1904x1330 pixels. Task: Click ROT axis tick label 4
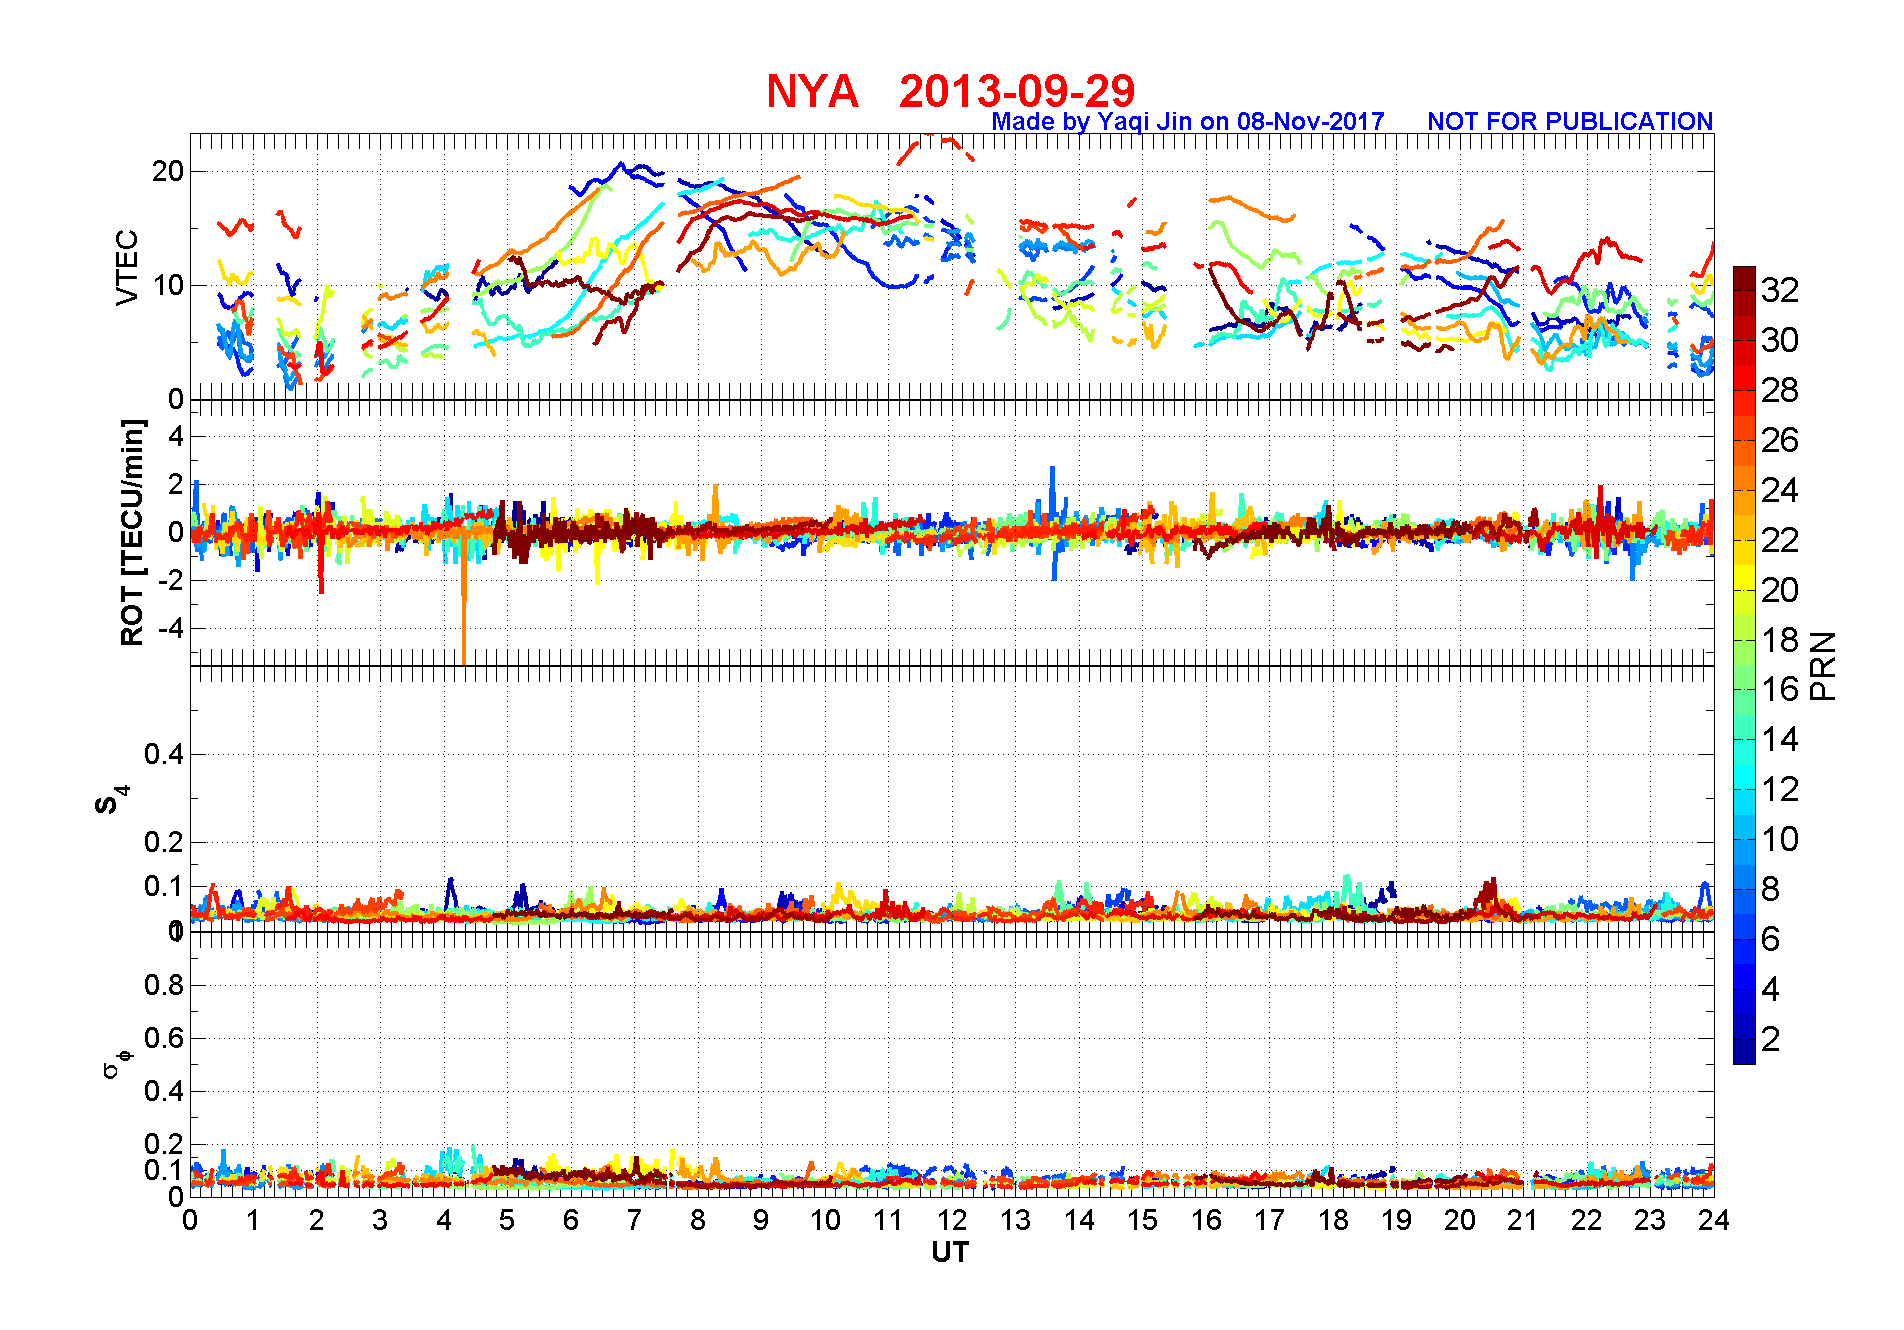click(x=177, y=436)
